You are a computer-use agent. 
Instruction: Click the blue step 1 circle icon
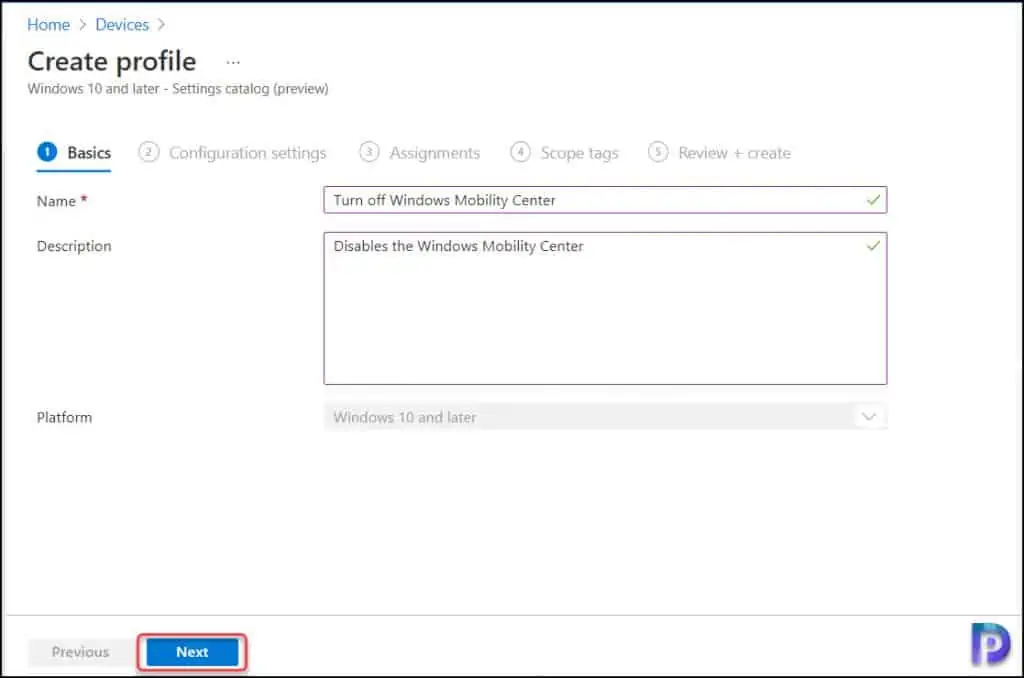click(47, 152)
